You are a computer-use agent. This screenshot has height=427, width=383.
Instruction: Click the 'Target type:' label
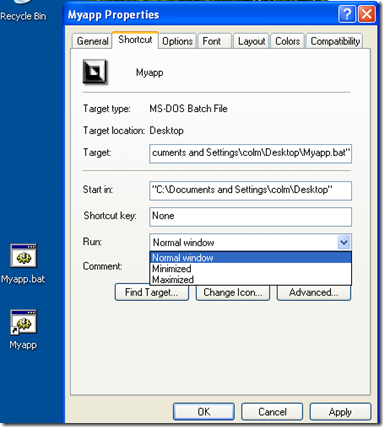[107, 109]
